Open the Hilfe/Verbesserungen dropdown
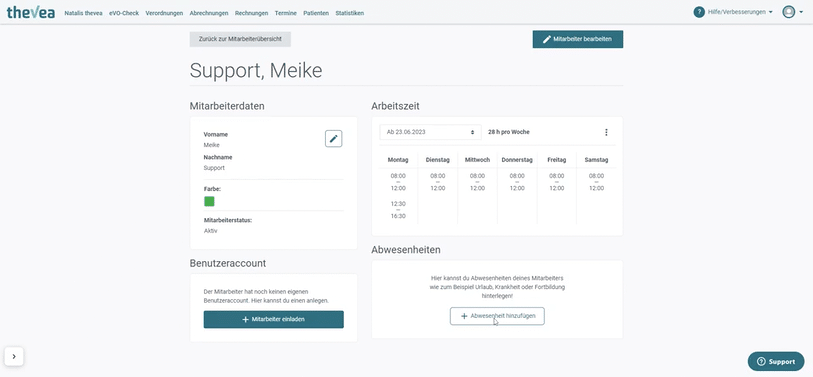Viewport: 813px width, 377px height. pos(740,12)
